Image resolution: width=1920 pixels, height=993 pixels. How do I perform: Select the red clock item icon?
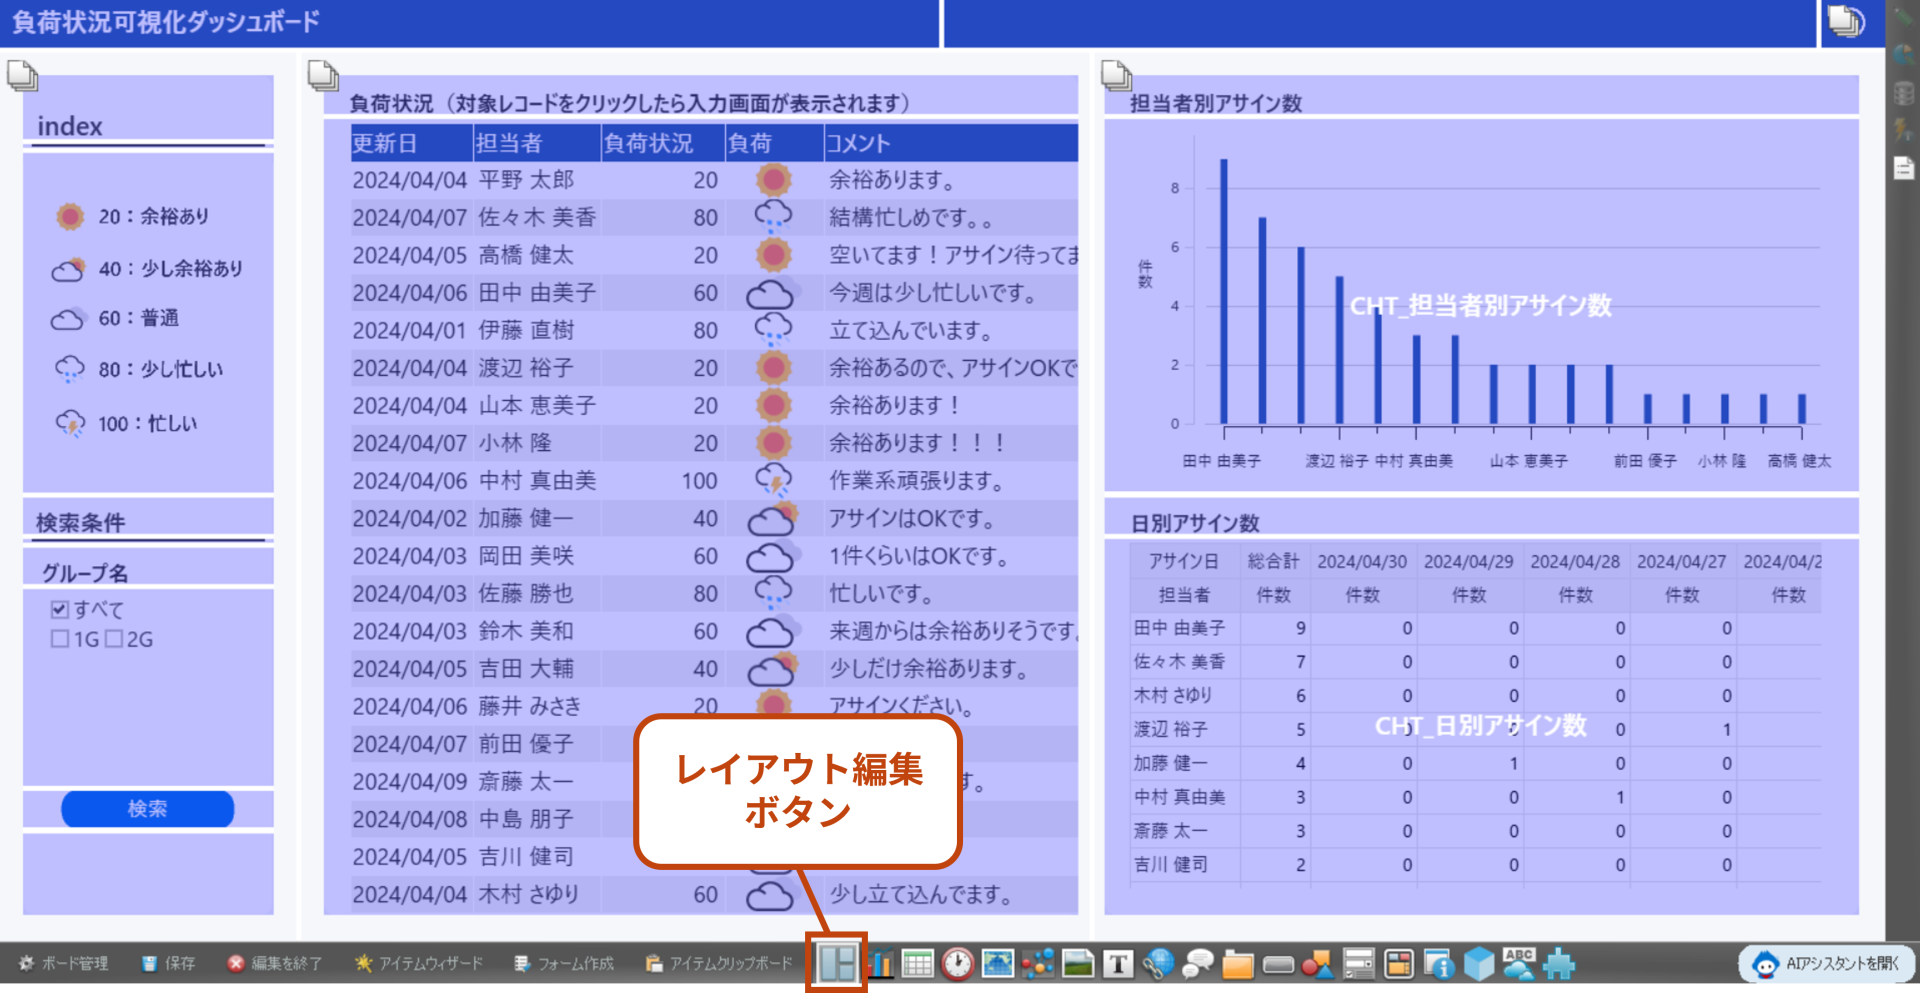(x=957, y=963)
